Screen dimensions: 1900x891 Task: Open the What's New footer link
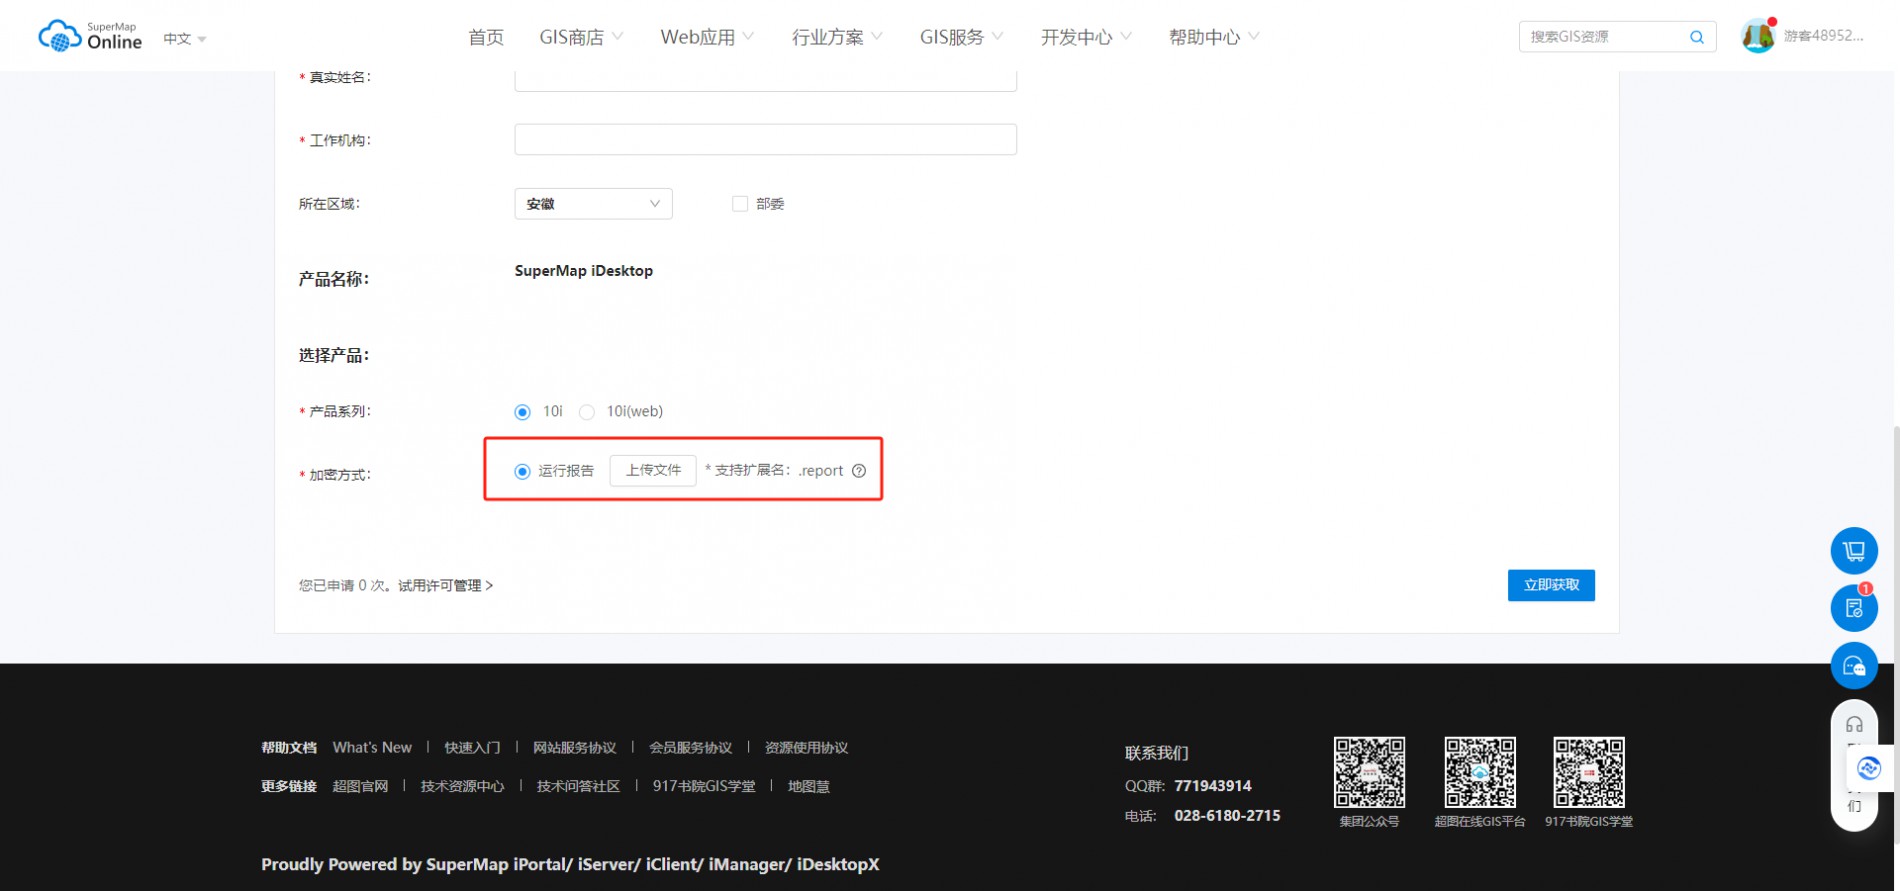[372, 748]
